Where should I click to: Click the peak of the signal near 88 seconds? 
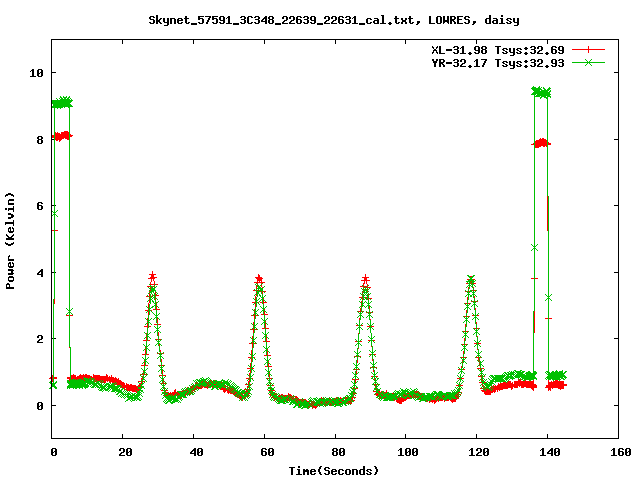365,280
